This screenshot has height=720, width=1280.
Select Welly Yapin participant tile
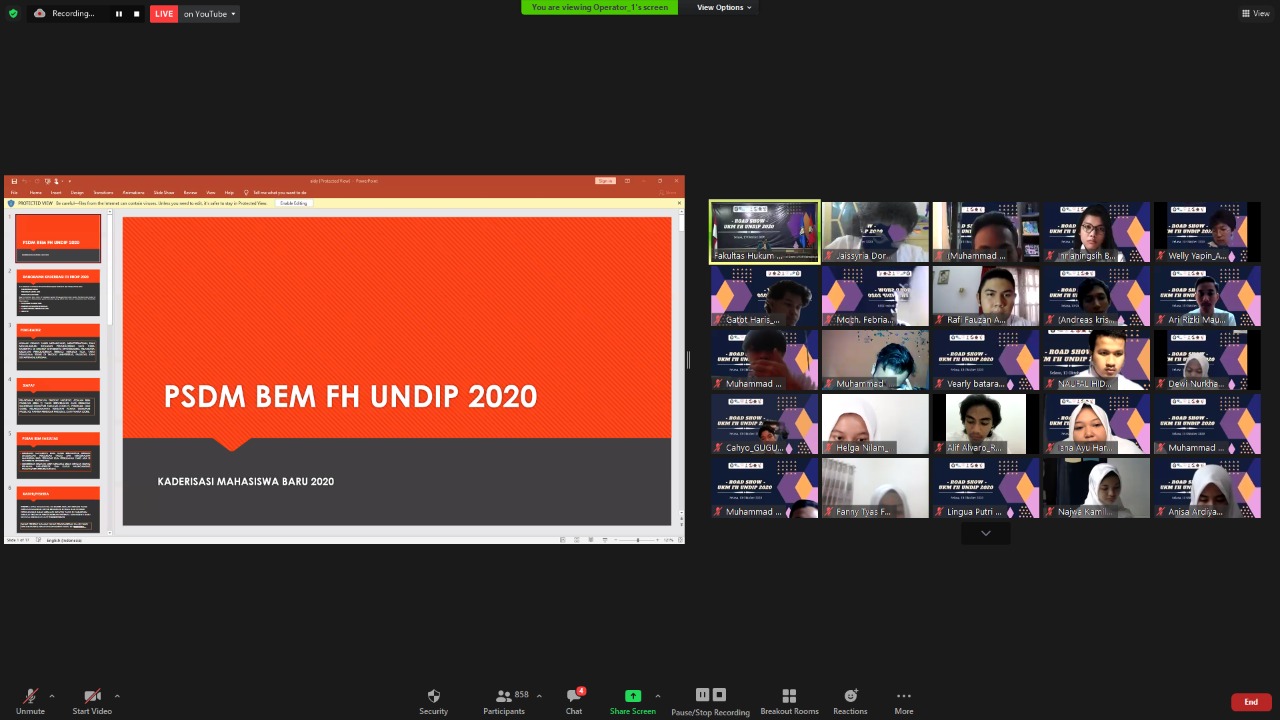(1207, 232)
